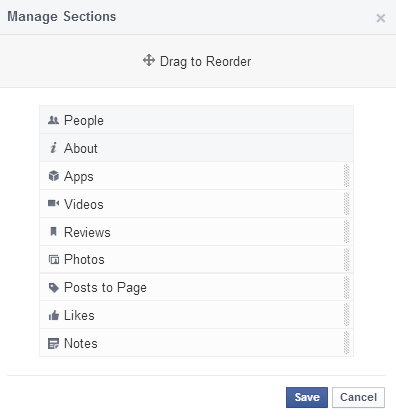Click the Notes section icon

tap(53, 343)
